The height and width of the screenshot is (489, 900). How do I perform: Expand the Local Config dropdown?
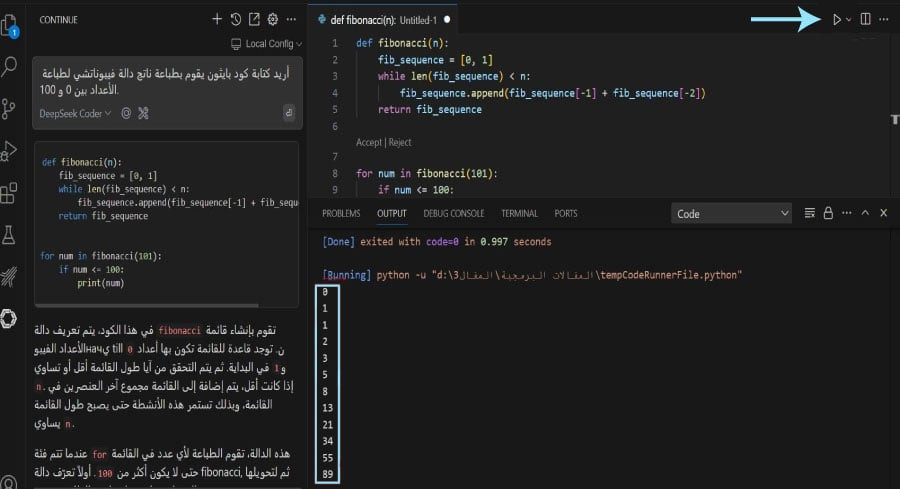tap(266, 44)
